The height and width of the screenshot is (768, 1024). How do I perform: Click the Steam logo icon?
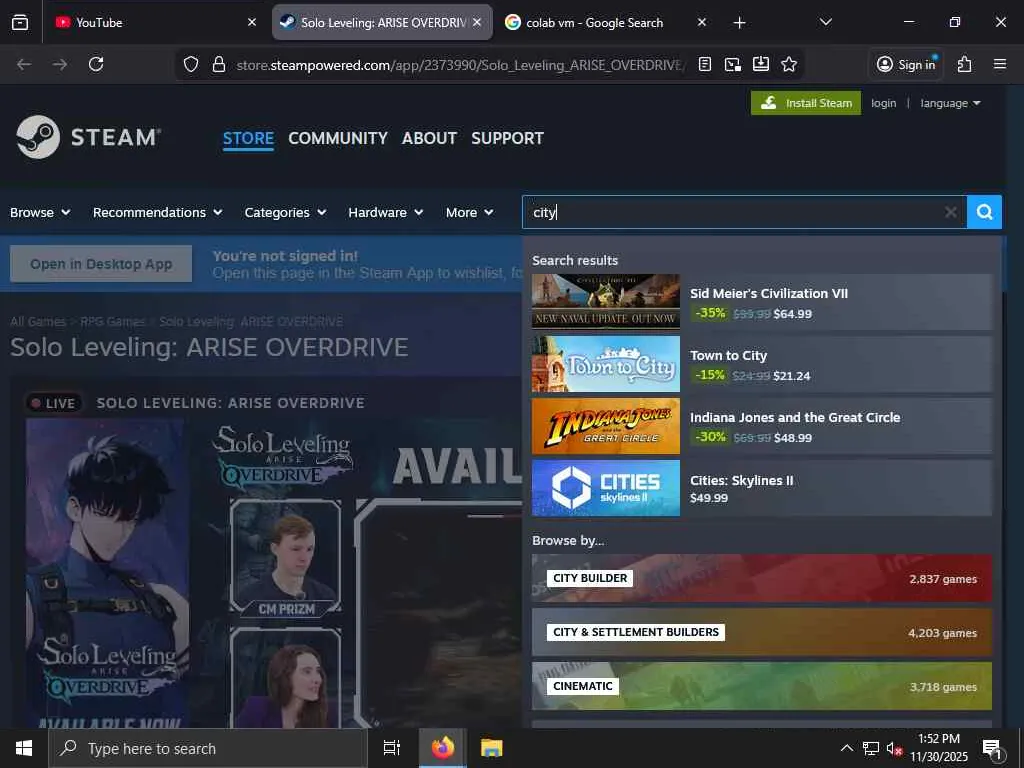[x=38, y=137]
